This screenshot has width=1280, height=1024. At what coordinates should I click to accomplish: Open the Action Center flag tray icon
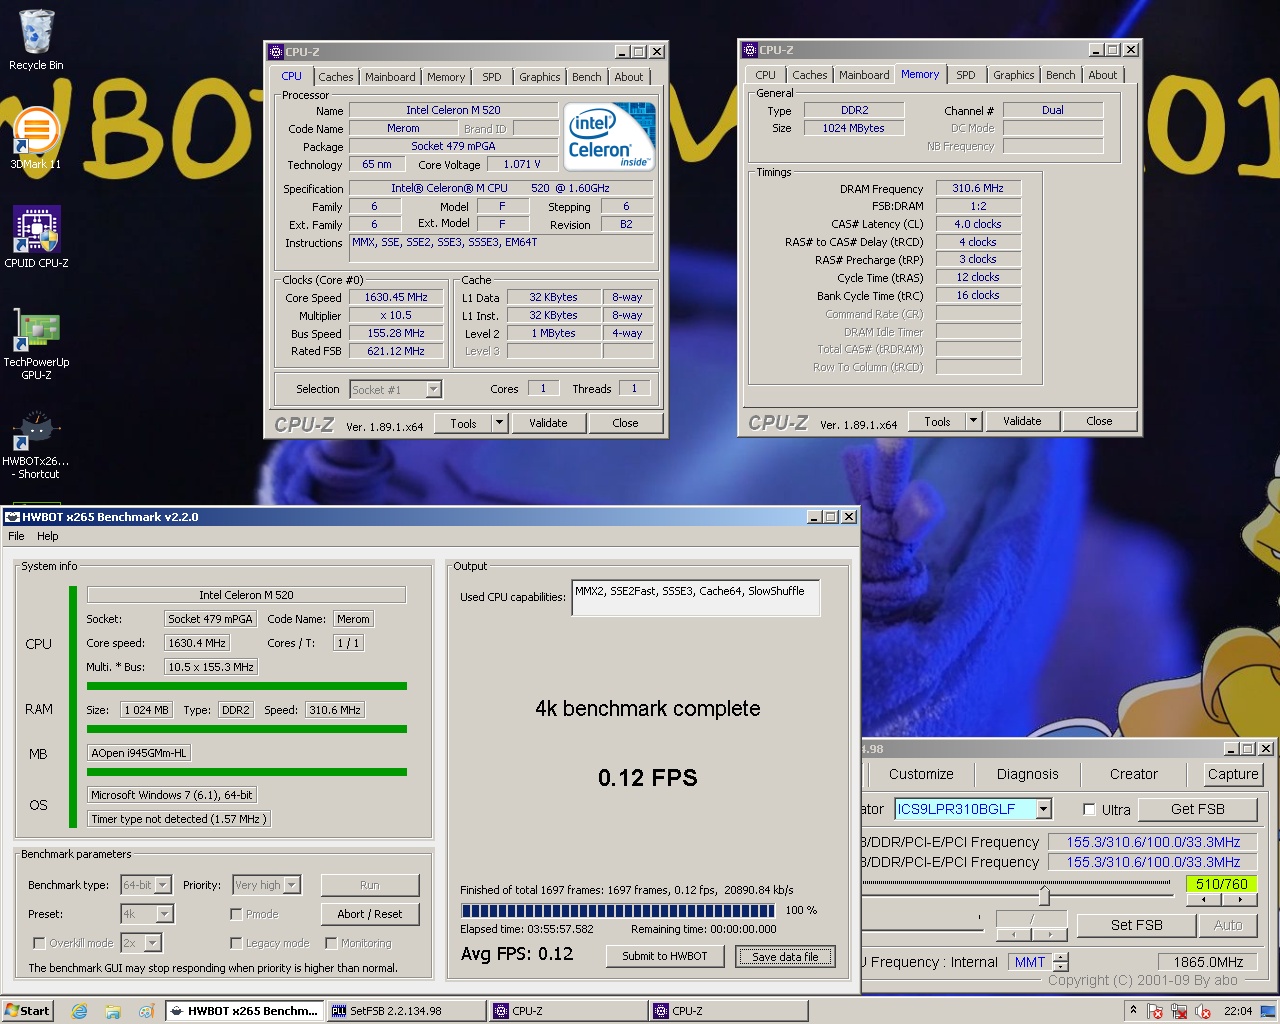click(1155, 1011)
